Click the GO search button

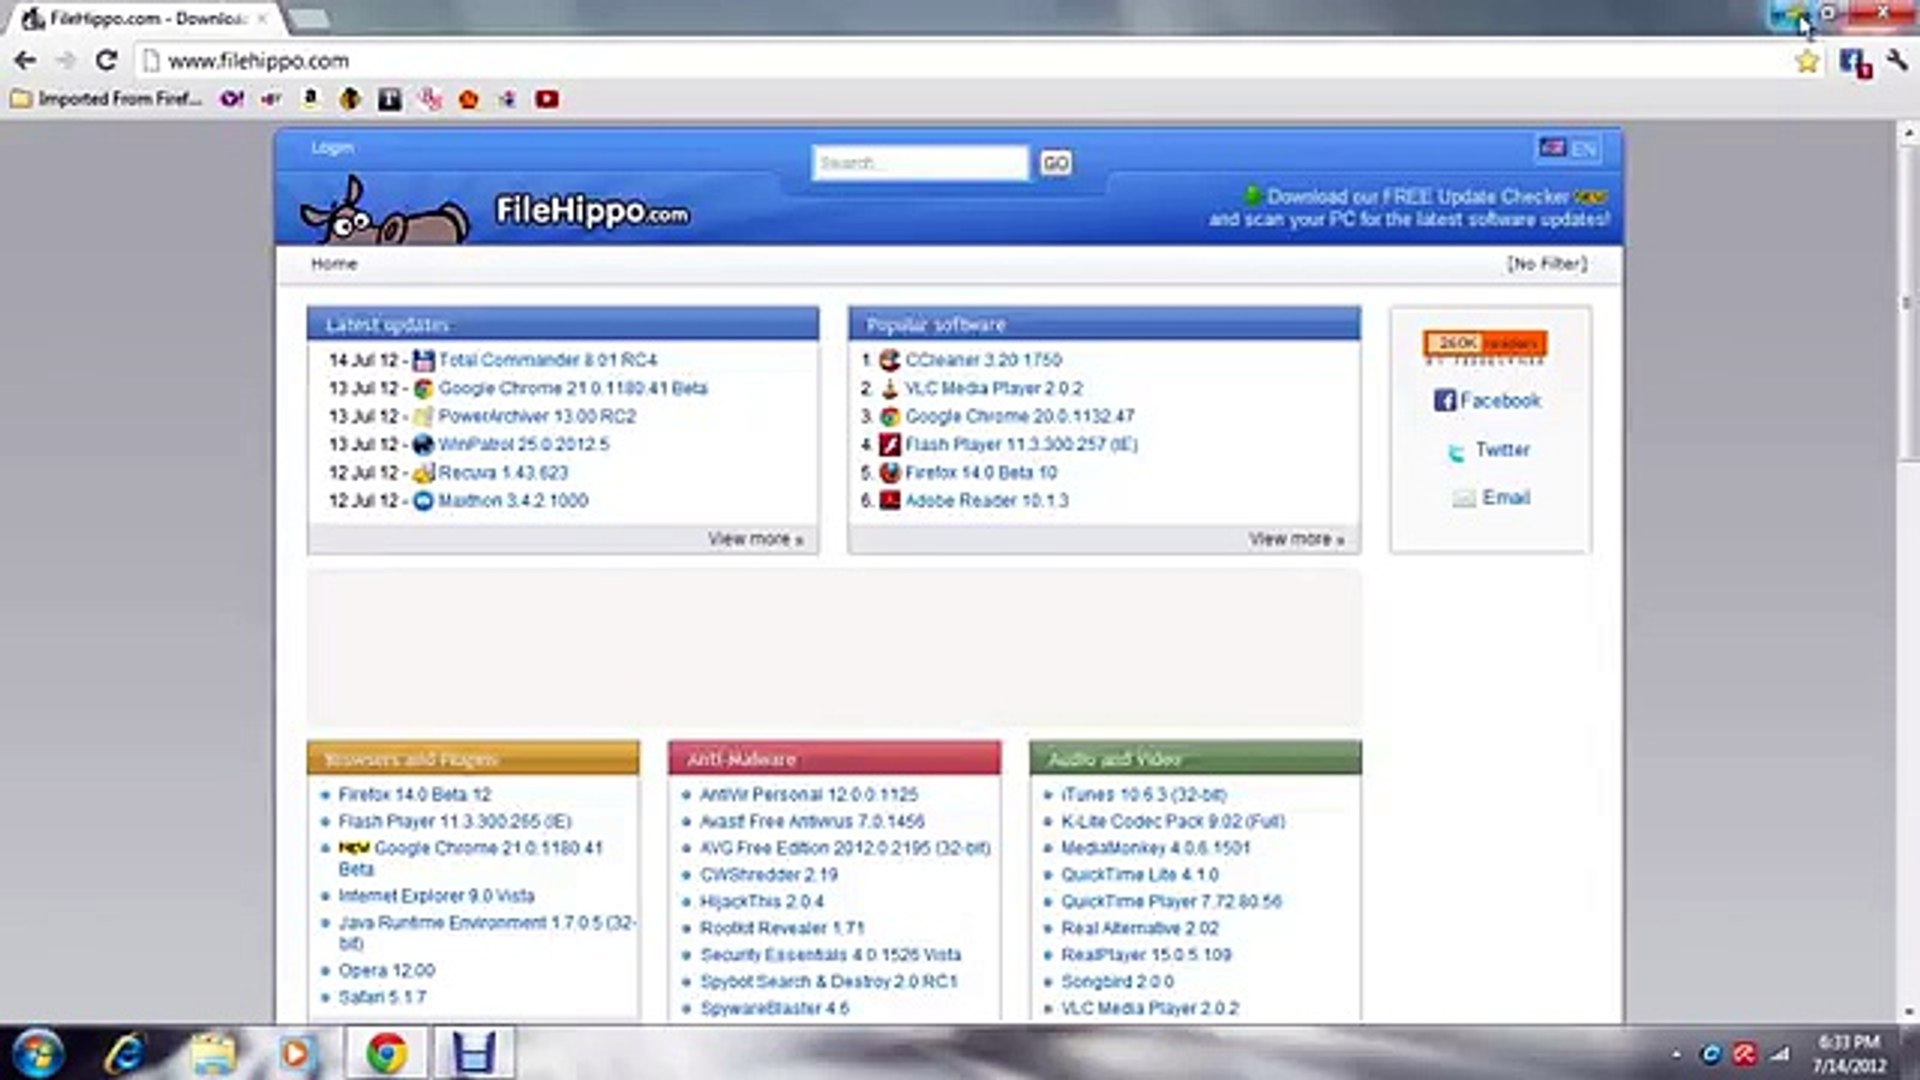pyautogui.click(x=1055, y=163)
